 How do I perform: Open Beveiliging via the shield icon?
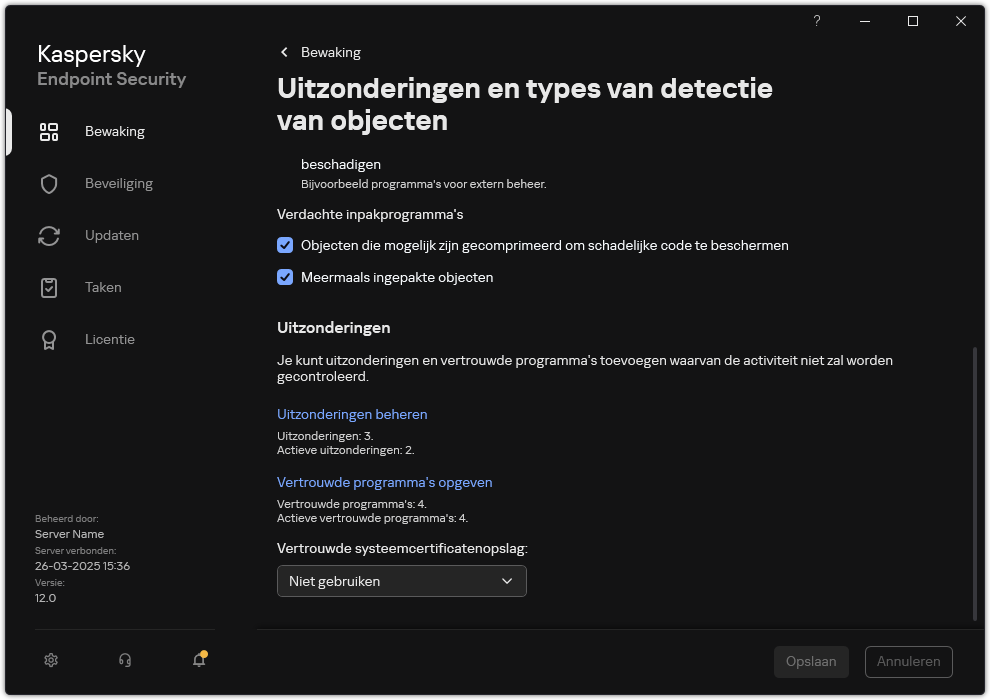click(49, 183)
